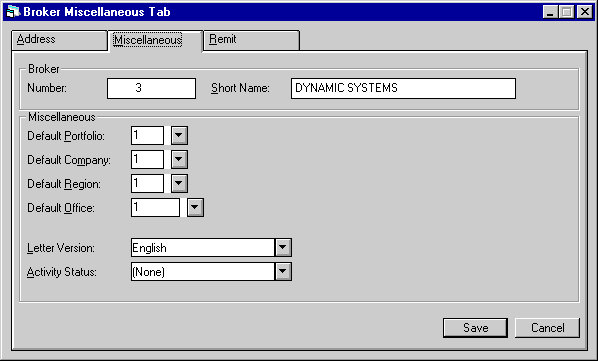Expand the Default Region dropdown arrow

coord(179,184)
